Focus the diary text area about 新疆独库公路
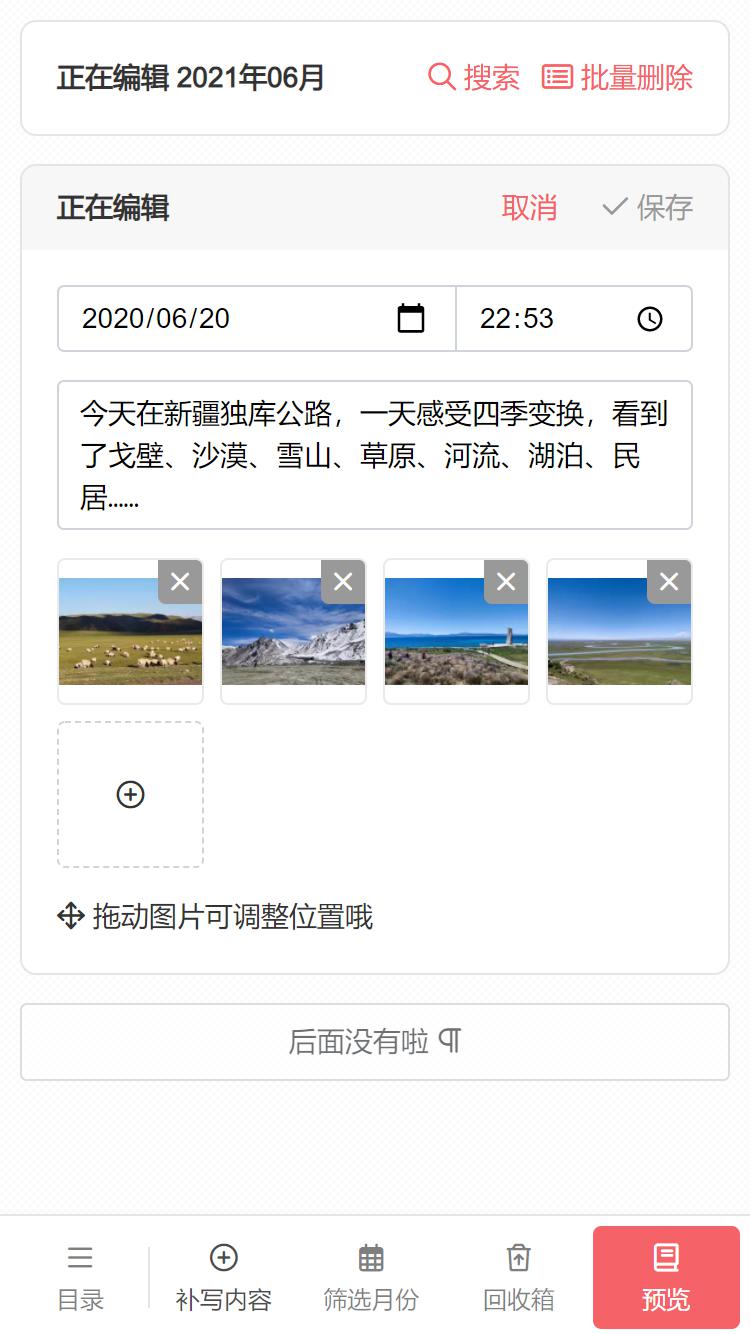 click(375, 455)
